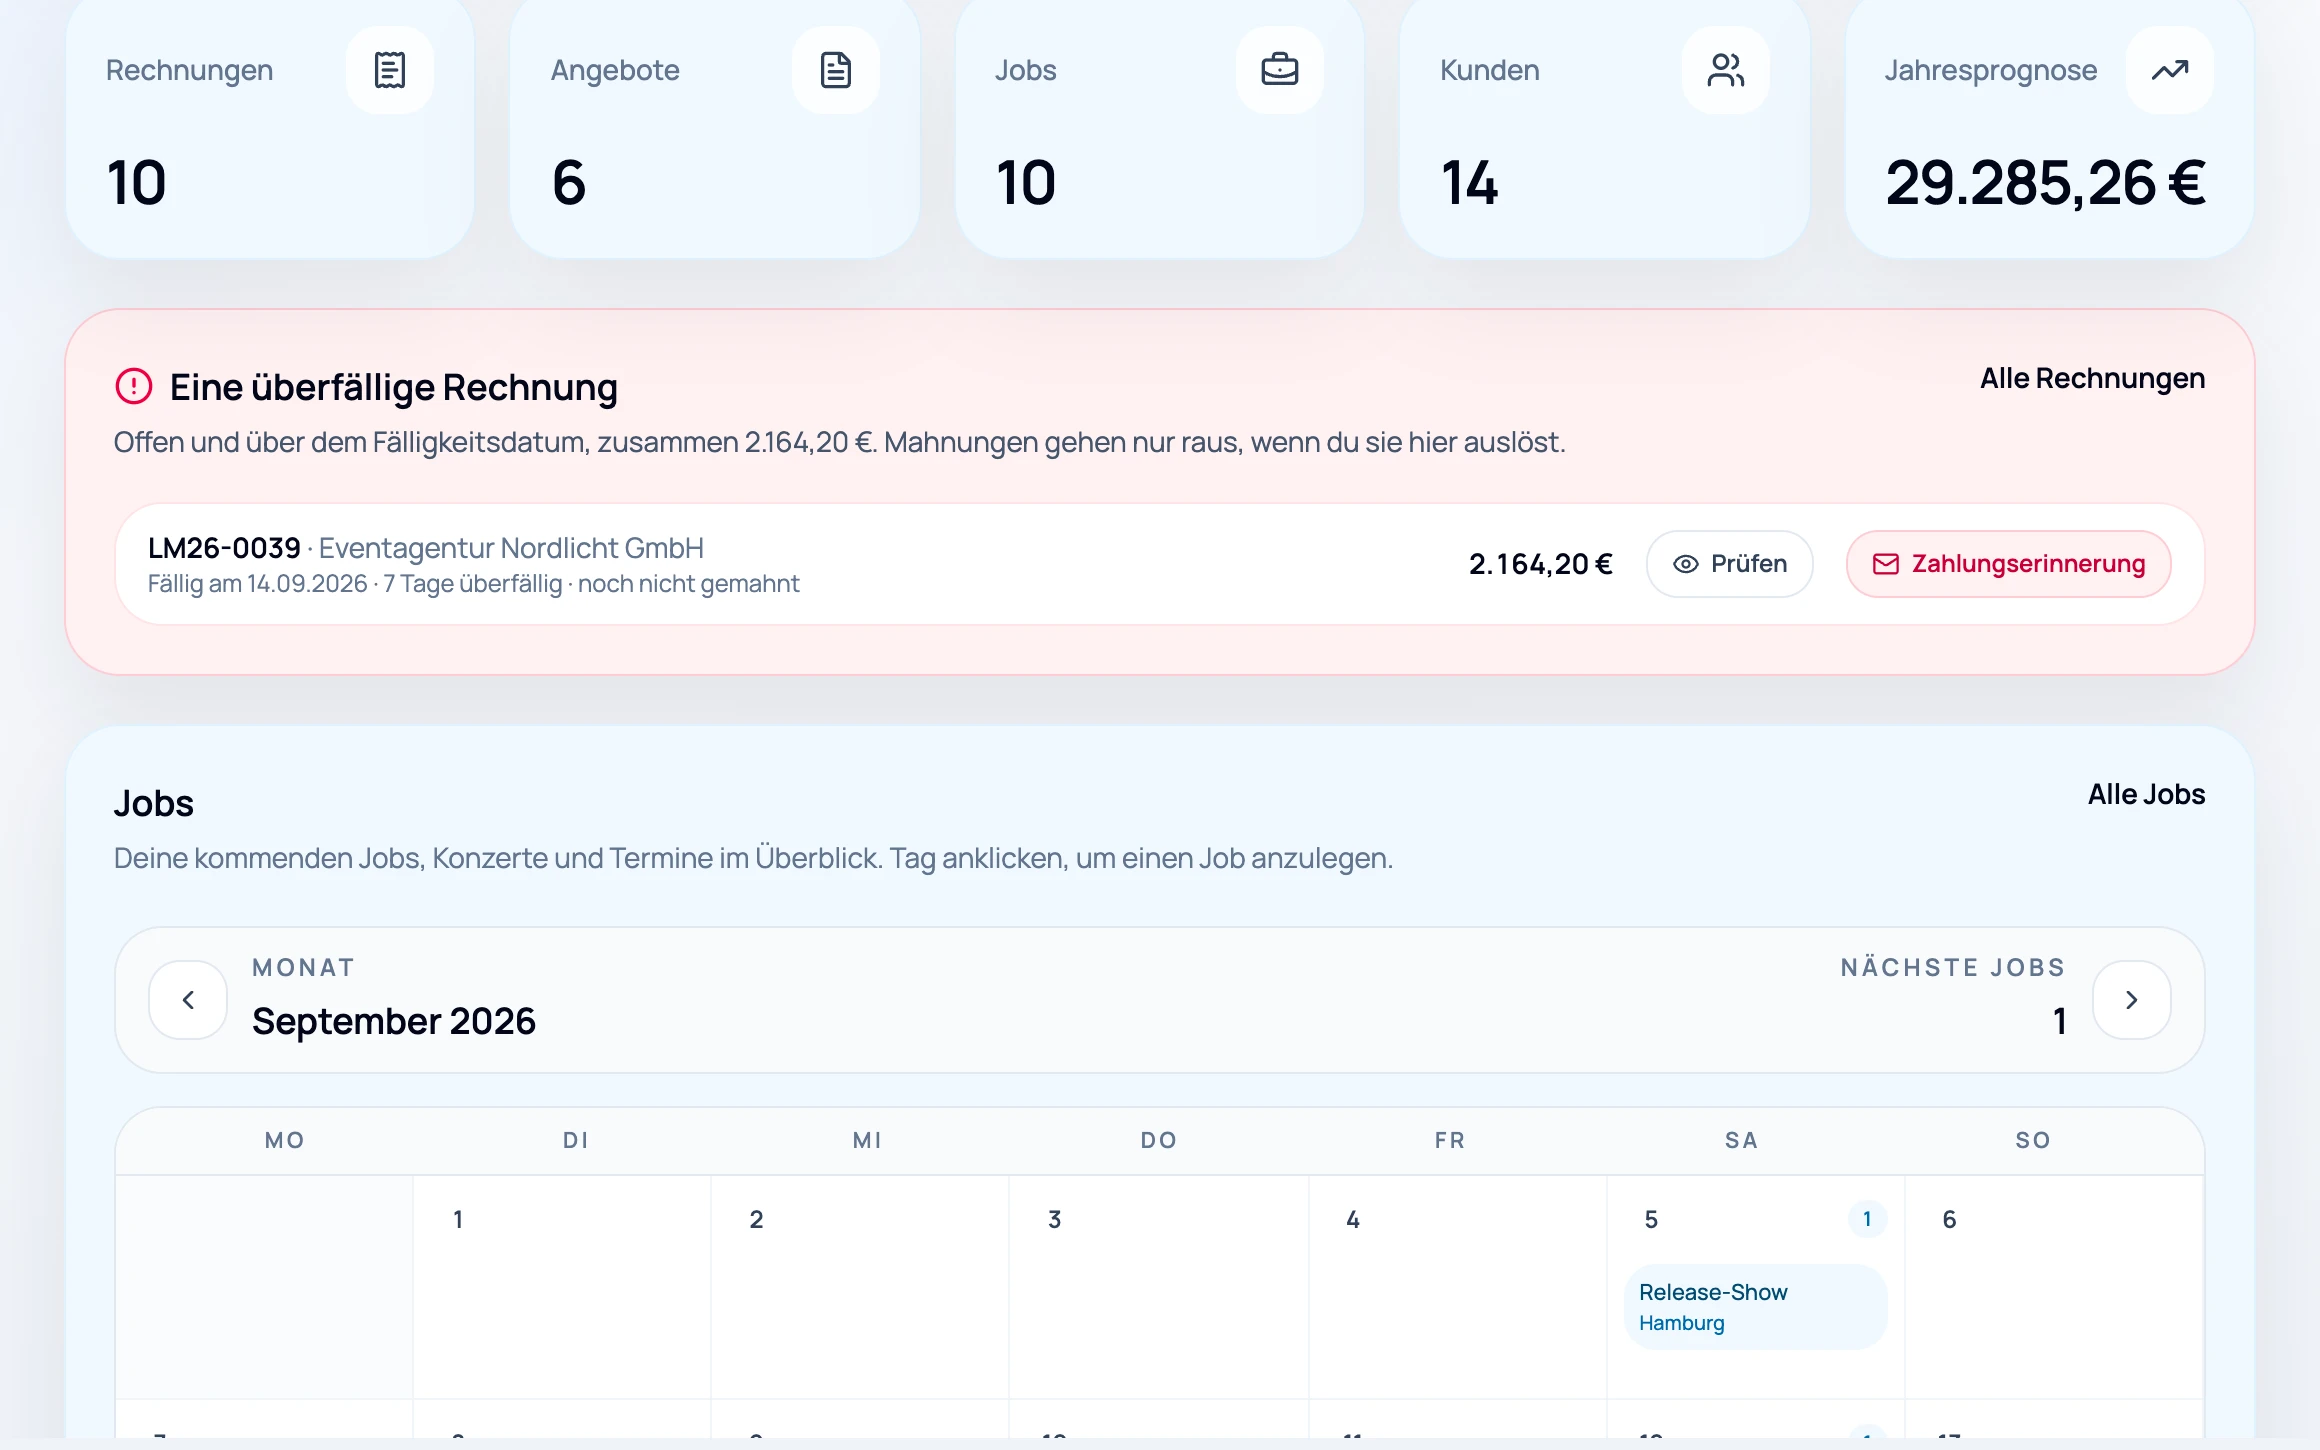The height and width of the screenshot is (1450, 2320).
Task: Go to previous month with left chevron
Action: 188,1000
